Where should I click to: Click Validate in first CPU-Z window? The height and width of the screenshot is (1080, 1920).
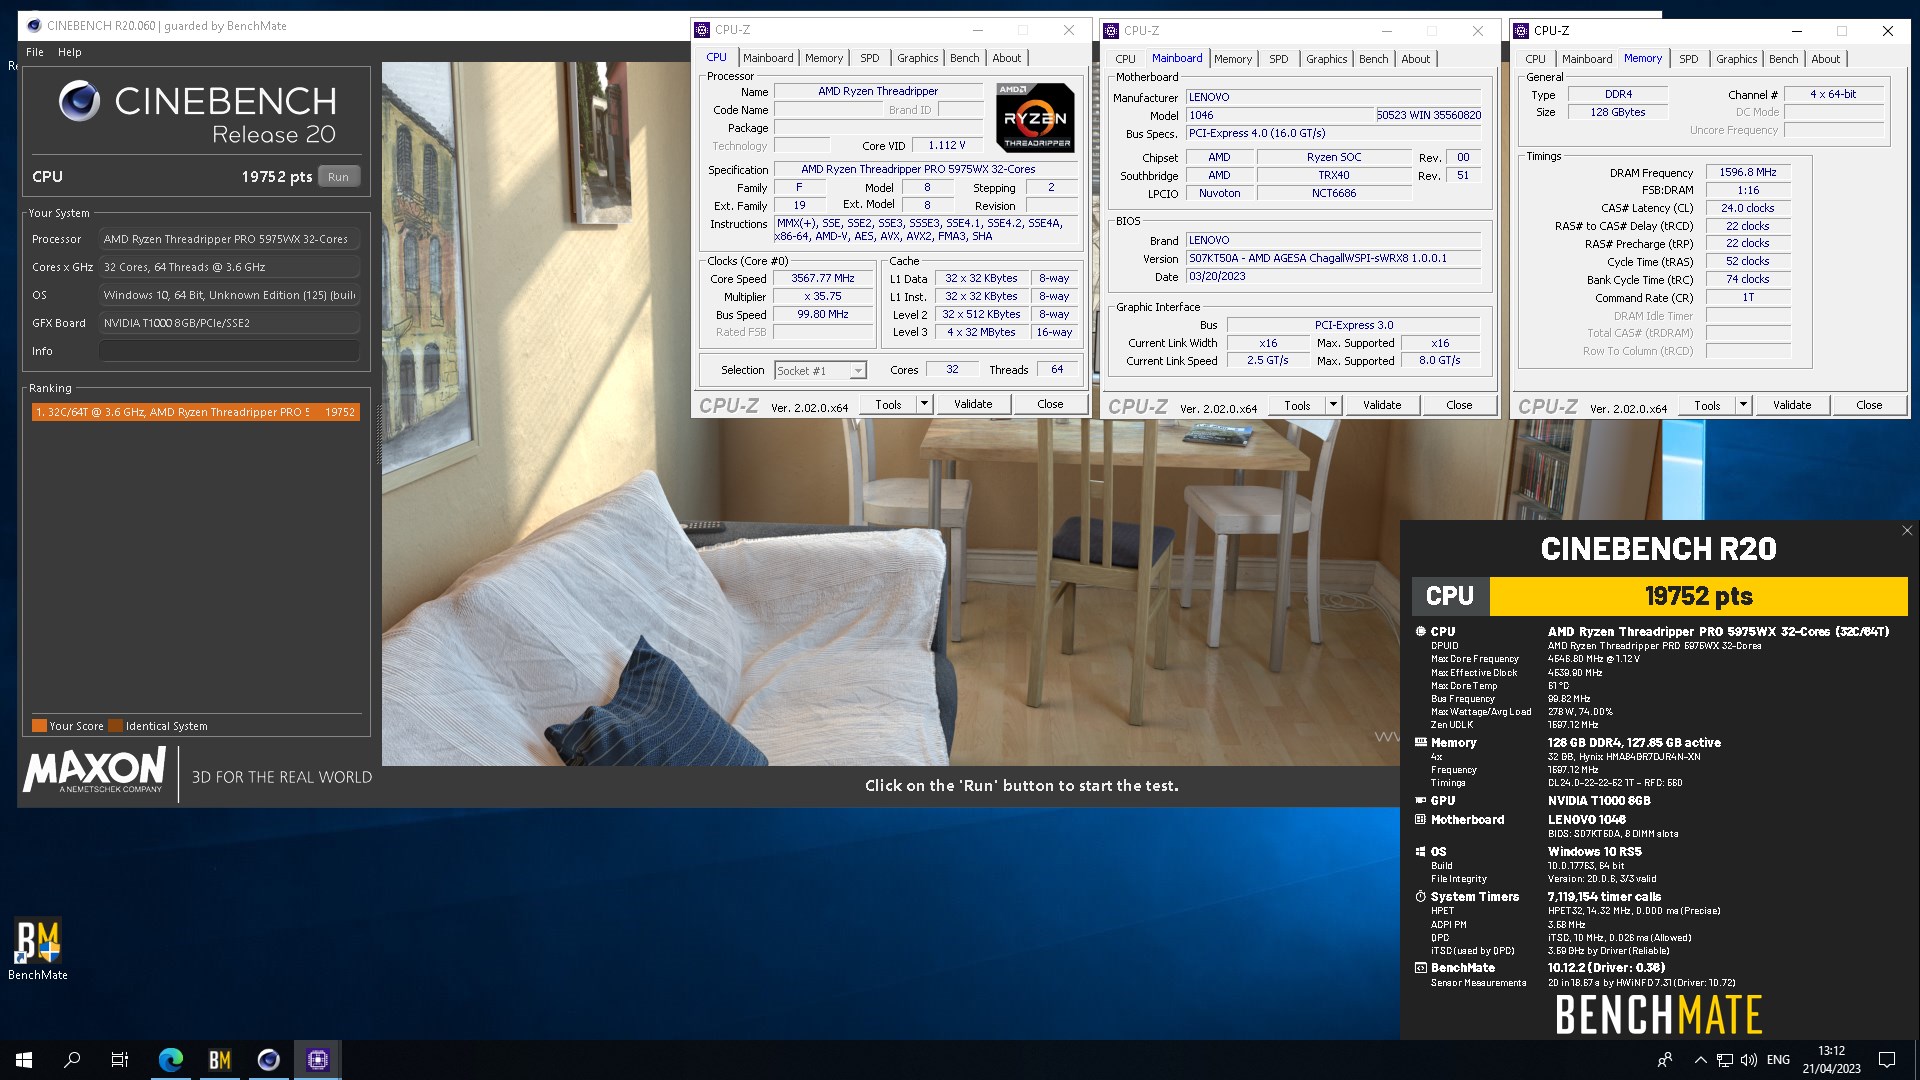pos(973,405)
